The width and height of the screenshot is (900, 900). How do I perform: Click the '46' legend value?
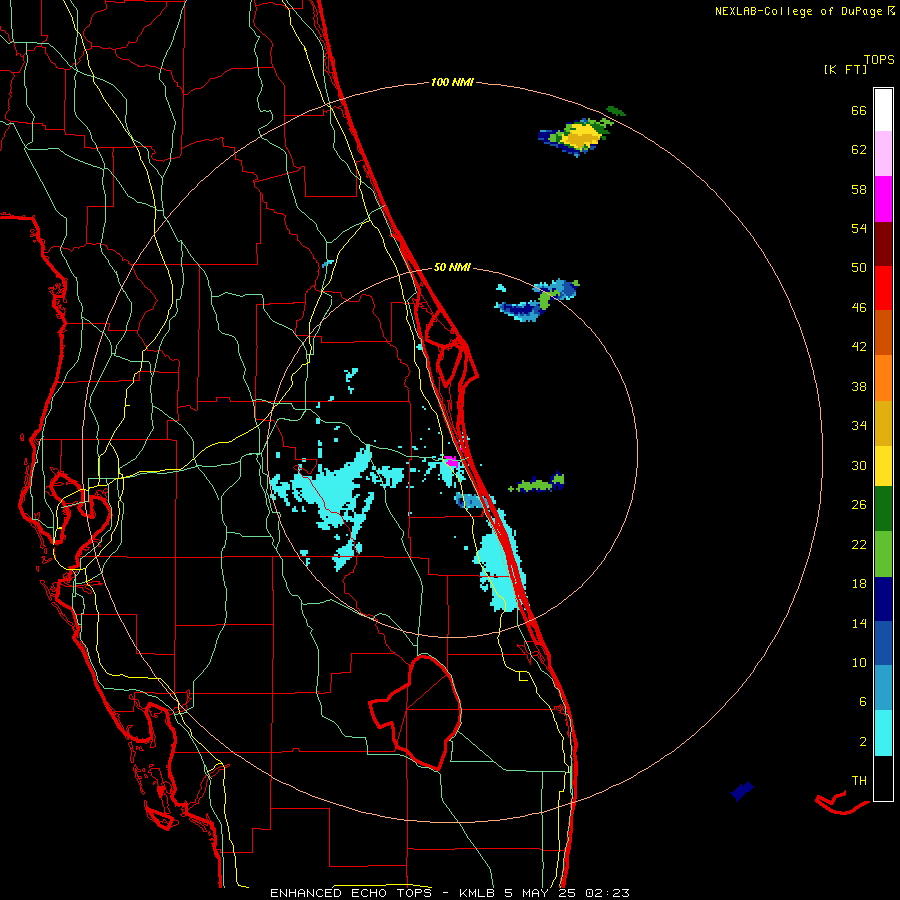click(859, 308)
